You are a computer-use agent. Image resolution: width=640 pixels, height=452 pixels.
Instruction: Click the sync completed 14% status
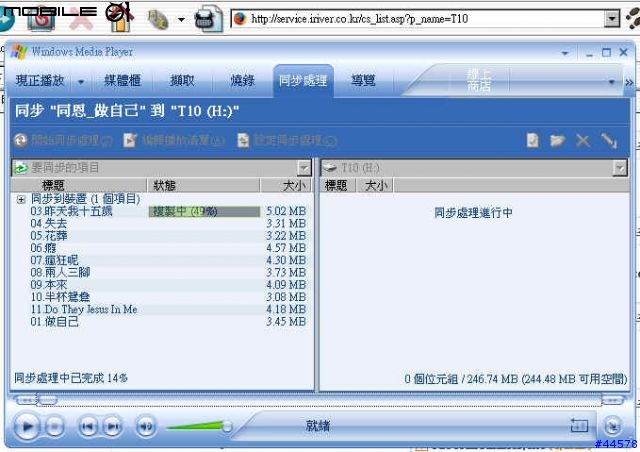(71, 378)
